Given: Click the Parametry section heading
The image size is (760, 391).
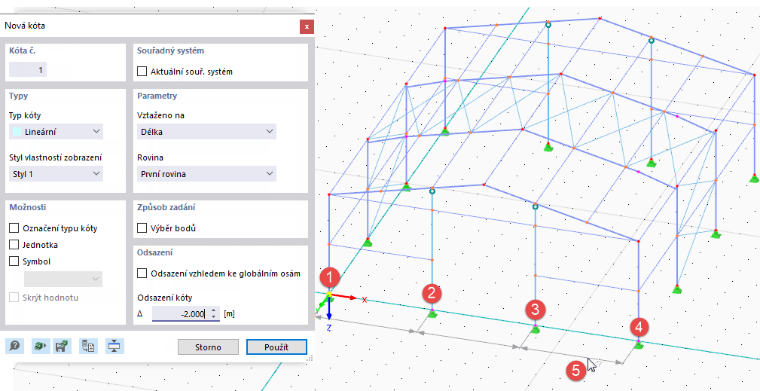Looking at the screenshot, I should [157, 95].
